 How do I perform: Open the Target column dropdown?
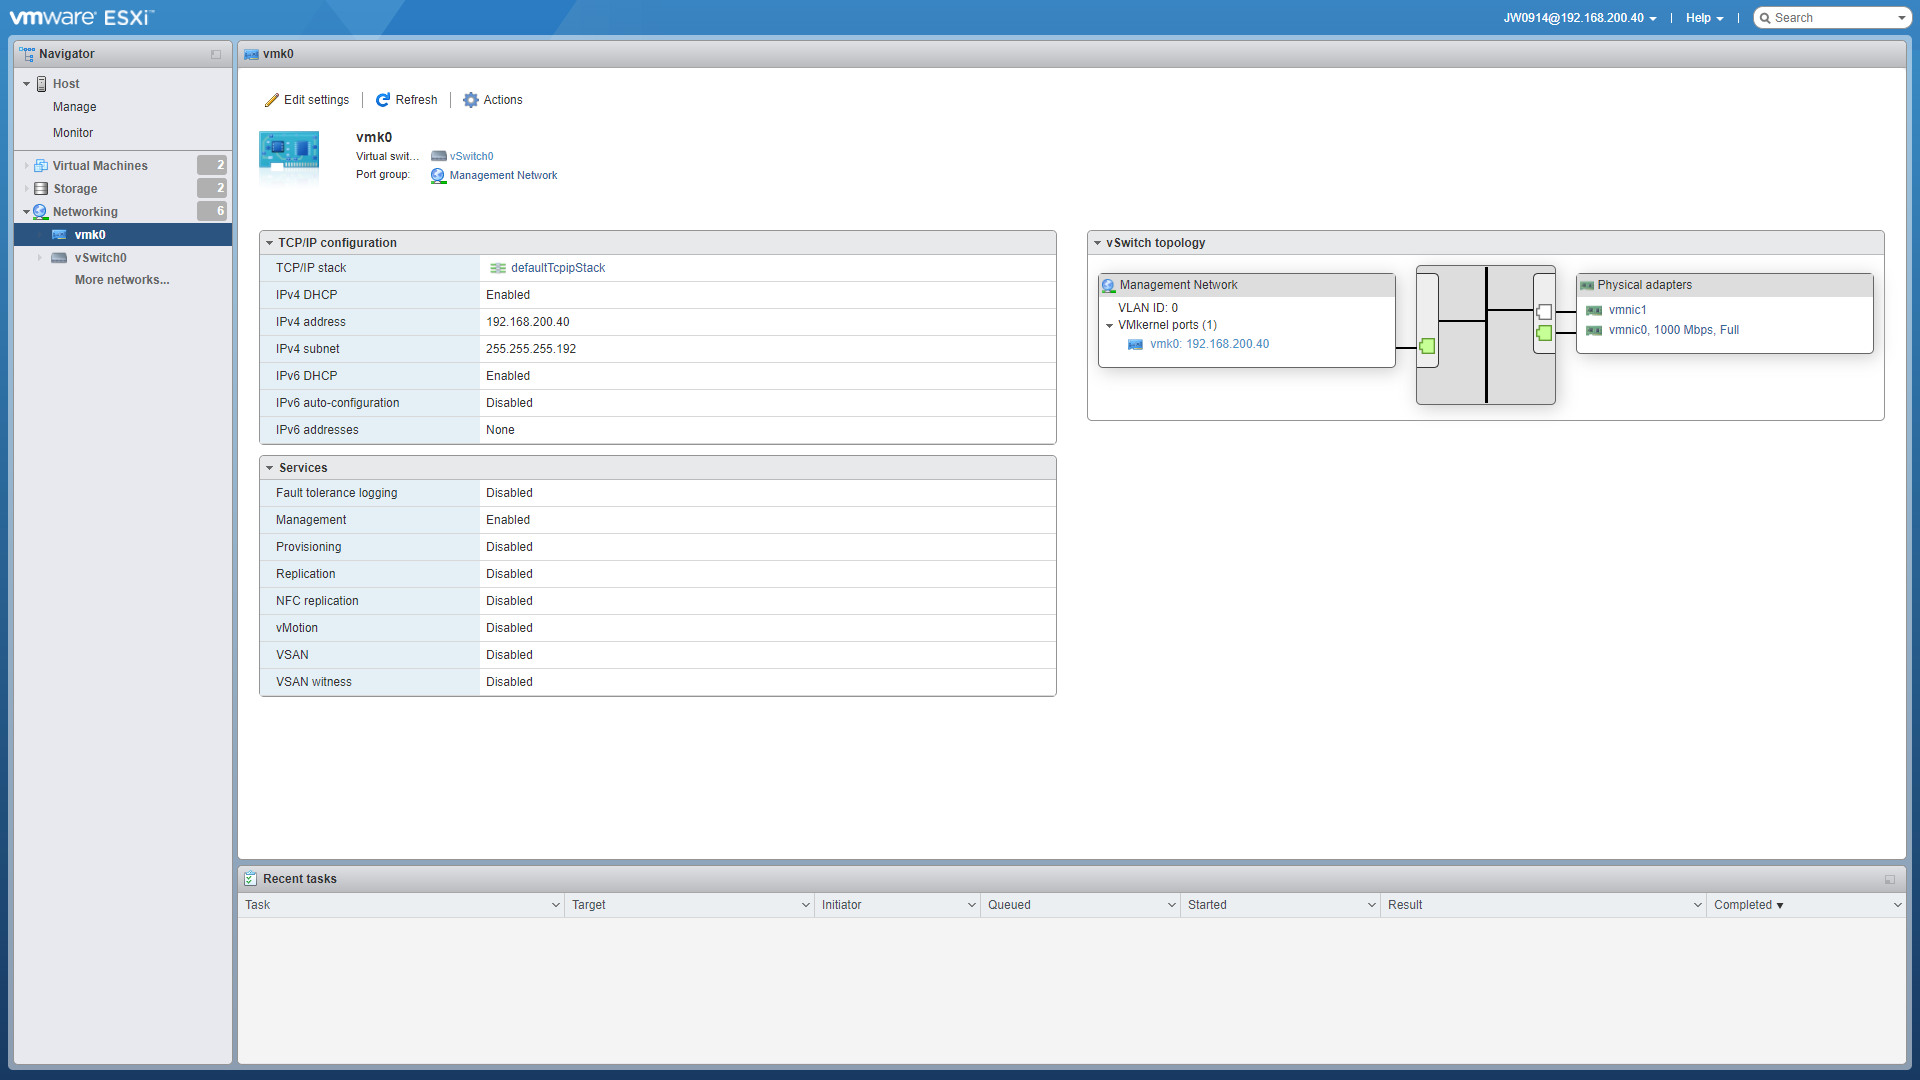(x=806, y=905)
